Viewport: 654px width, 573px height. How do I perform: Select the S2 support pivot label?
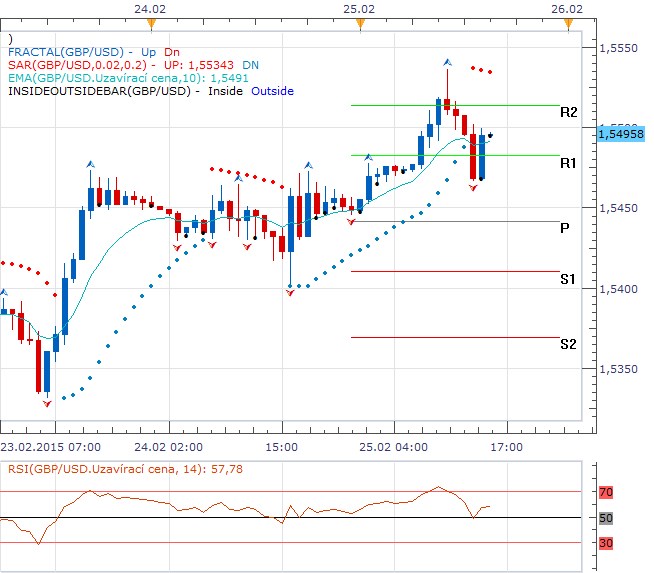pos(568,344)
